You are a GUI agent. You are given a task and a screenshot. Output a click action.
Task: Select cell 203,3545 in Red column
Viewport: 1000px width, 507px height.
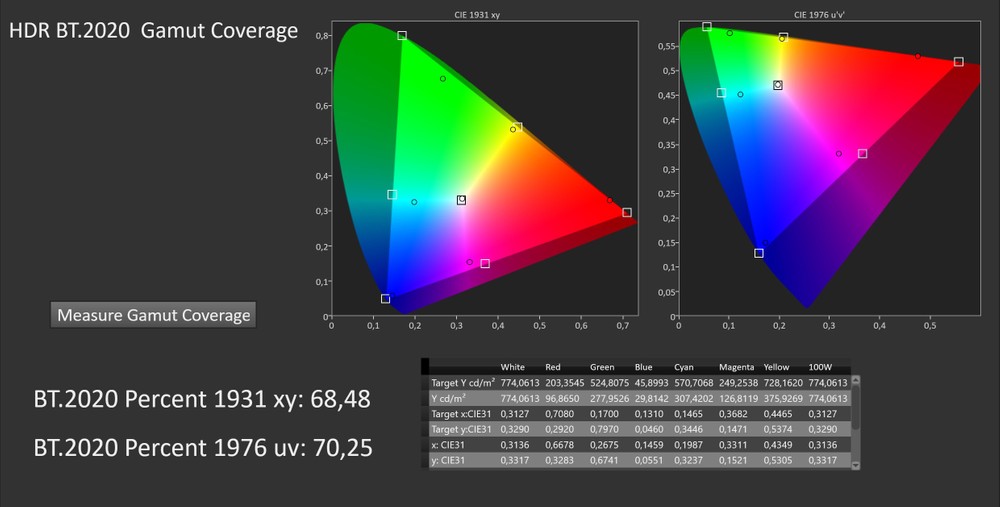click(x=564, y=383)
